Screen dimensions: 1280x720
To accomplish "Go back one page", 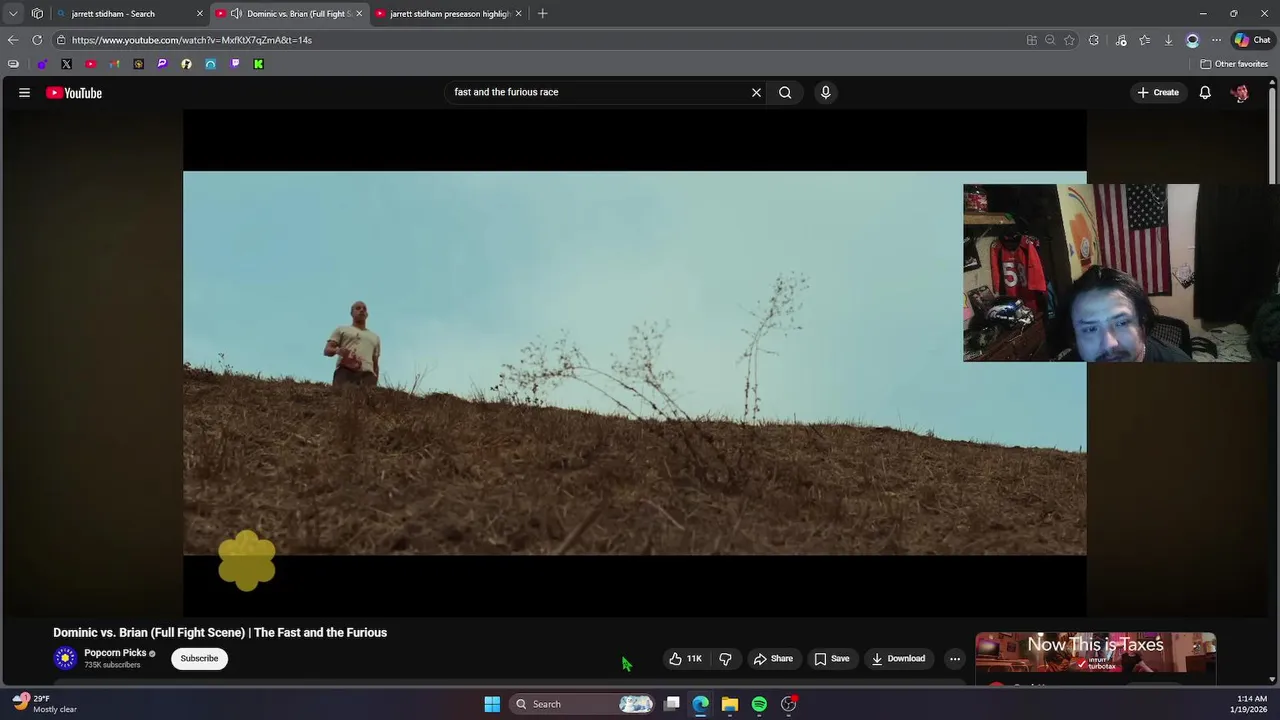I will pyautogui.click(x=12, y=40).
